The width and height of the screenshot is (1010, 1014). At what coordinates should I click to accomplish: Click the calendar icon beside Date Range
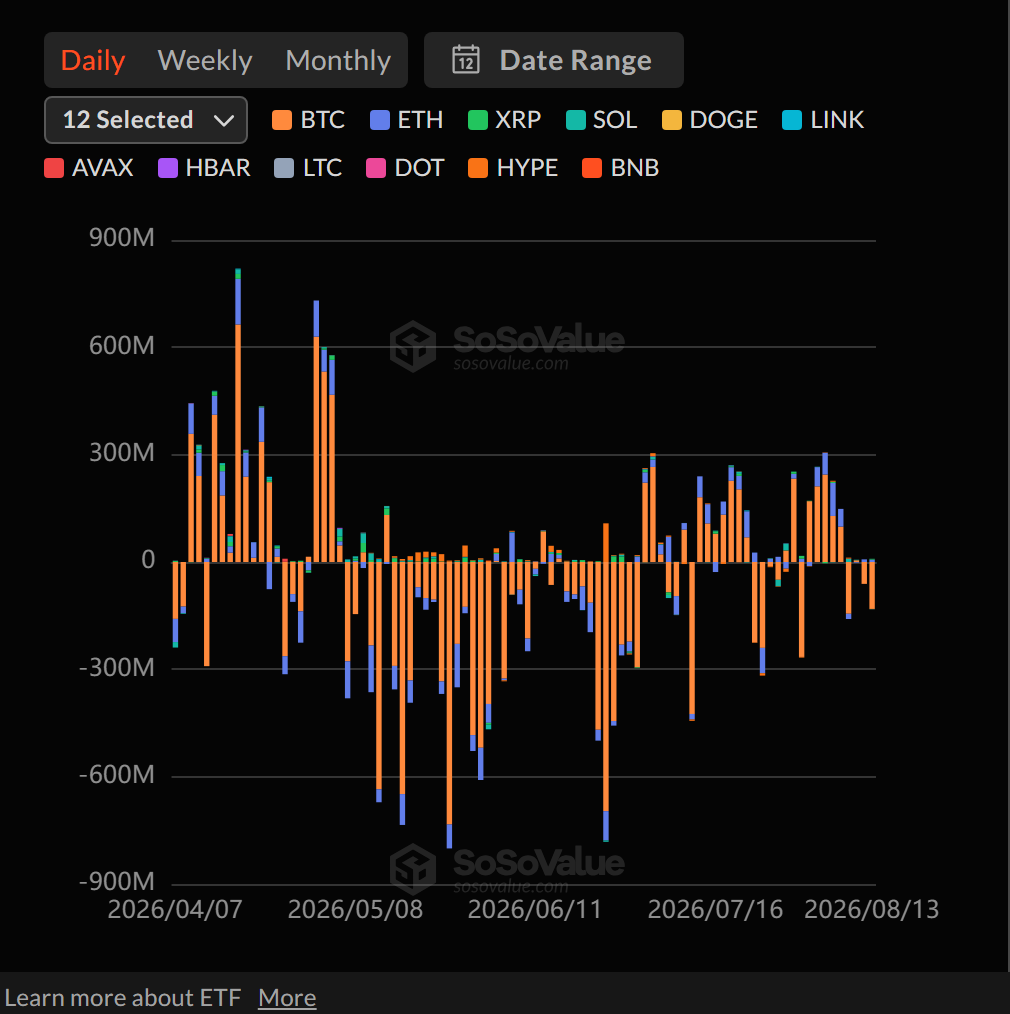pos(466,60)
